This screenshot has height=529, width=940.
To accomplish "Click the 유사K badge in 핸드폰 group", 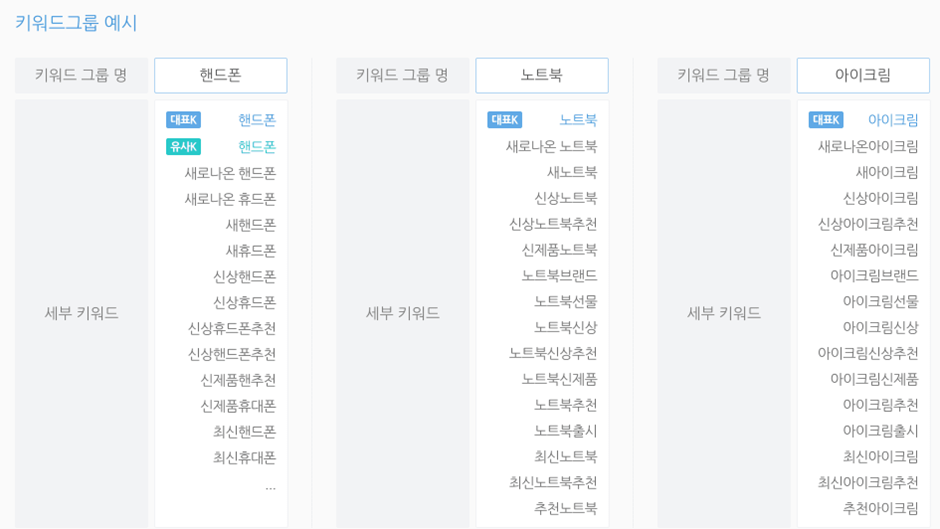I will tap(183, 146).
